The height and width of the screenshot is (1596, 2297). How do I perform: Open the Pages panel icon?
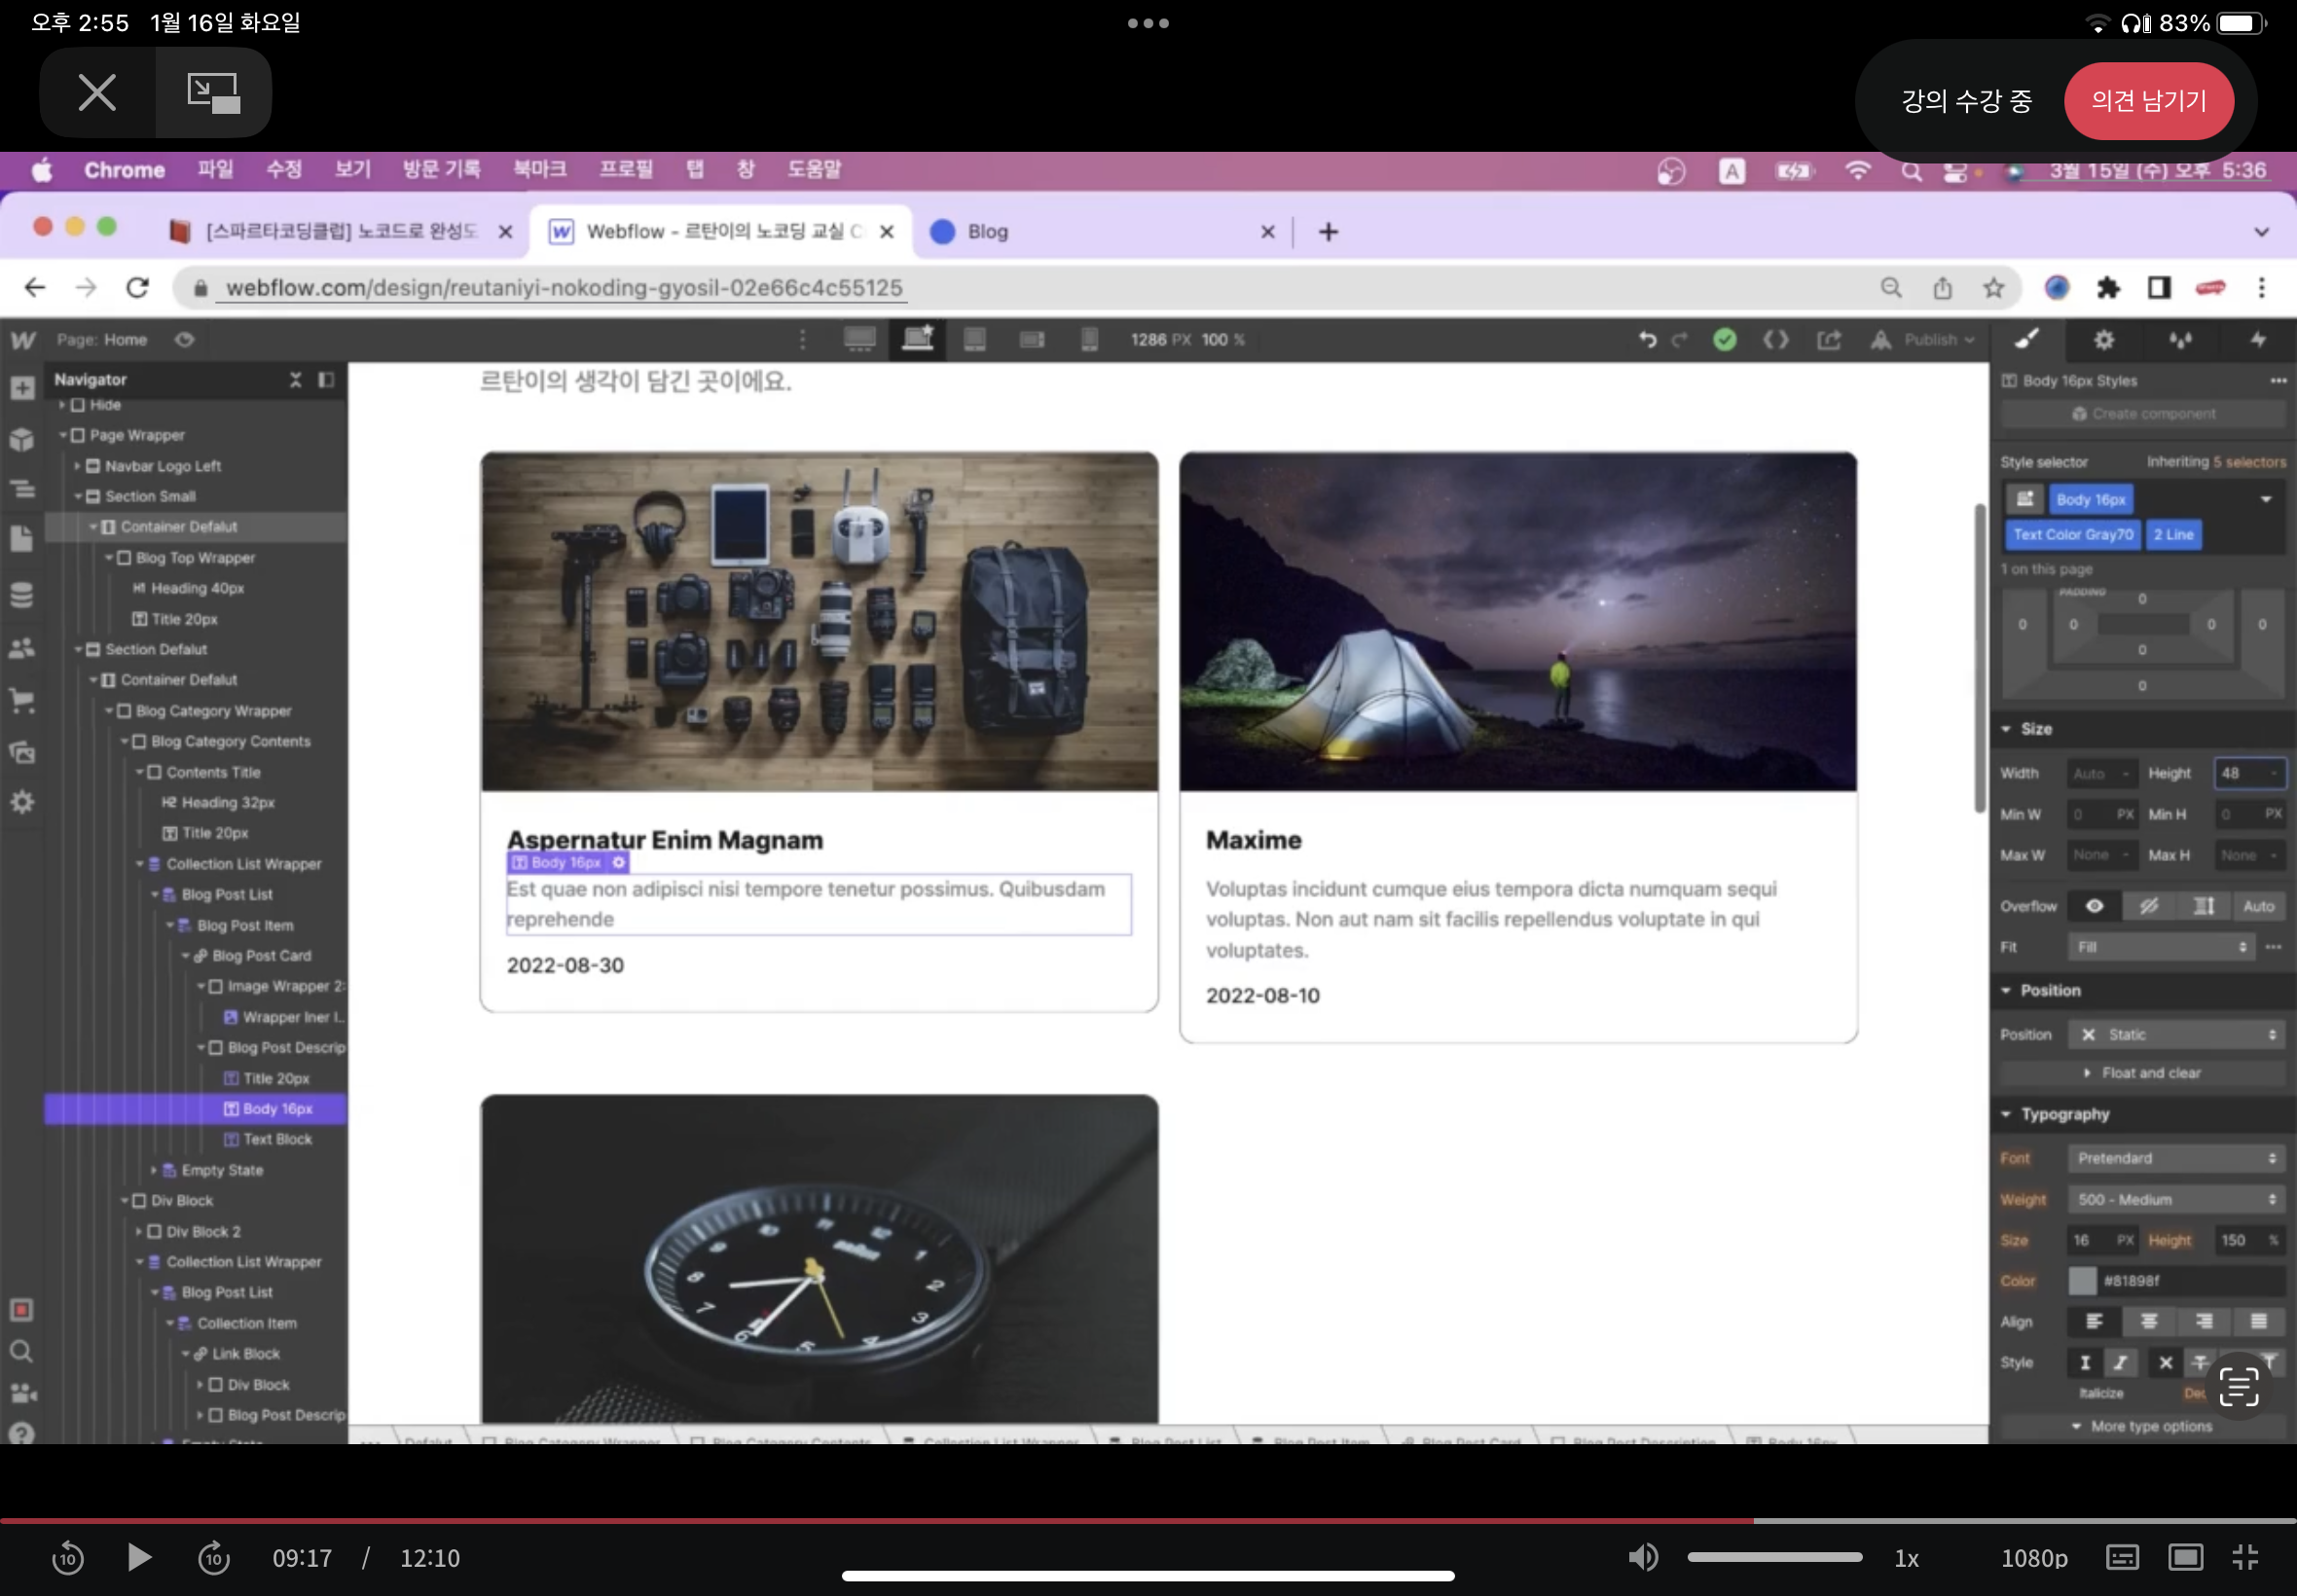tap(22, 540)
